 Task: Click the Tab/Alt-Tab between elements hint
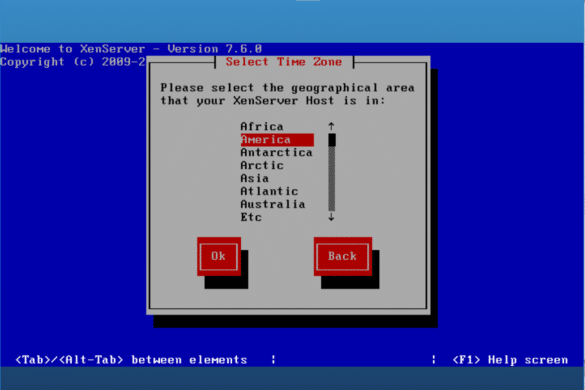point(131,360)
